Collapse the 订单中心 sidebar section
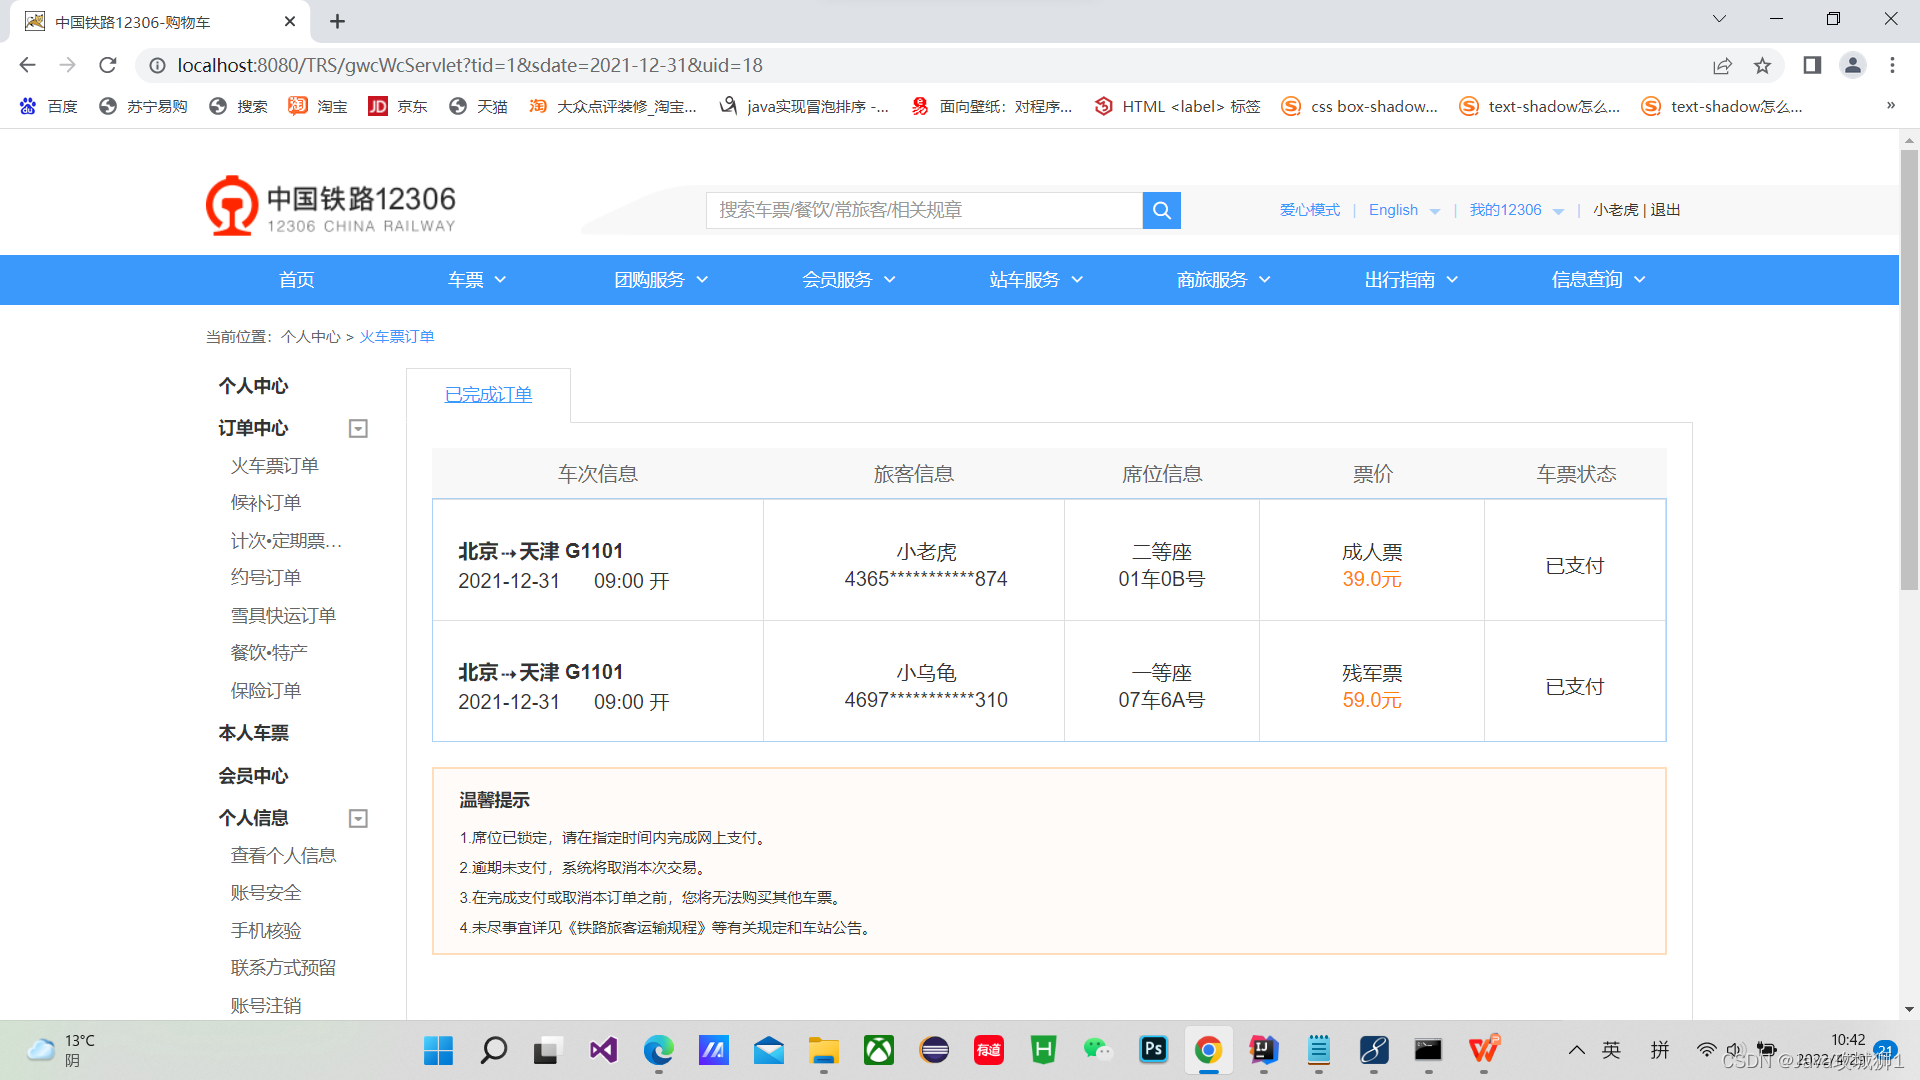Viewport: 1920px width, 1080px height. click(x=357, y=428)
